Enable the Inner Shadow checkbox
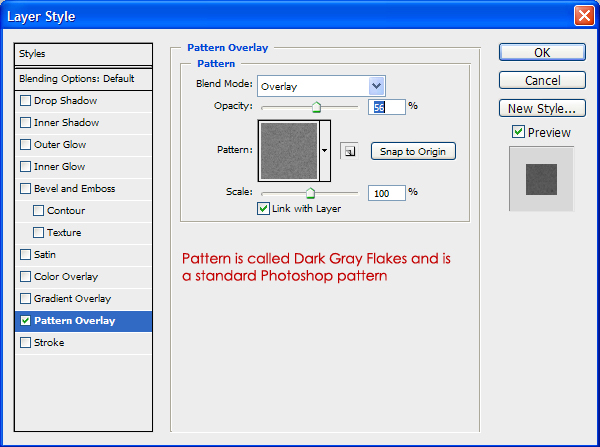Screen dimensions: 600x447 pyautogui.click(x=25, y=122)
